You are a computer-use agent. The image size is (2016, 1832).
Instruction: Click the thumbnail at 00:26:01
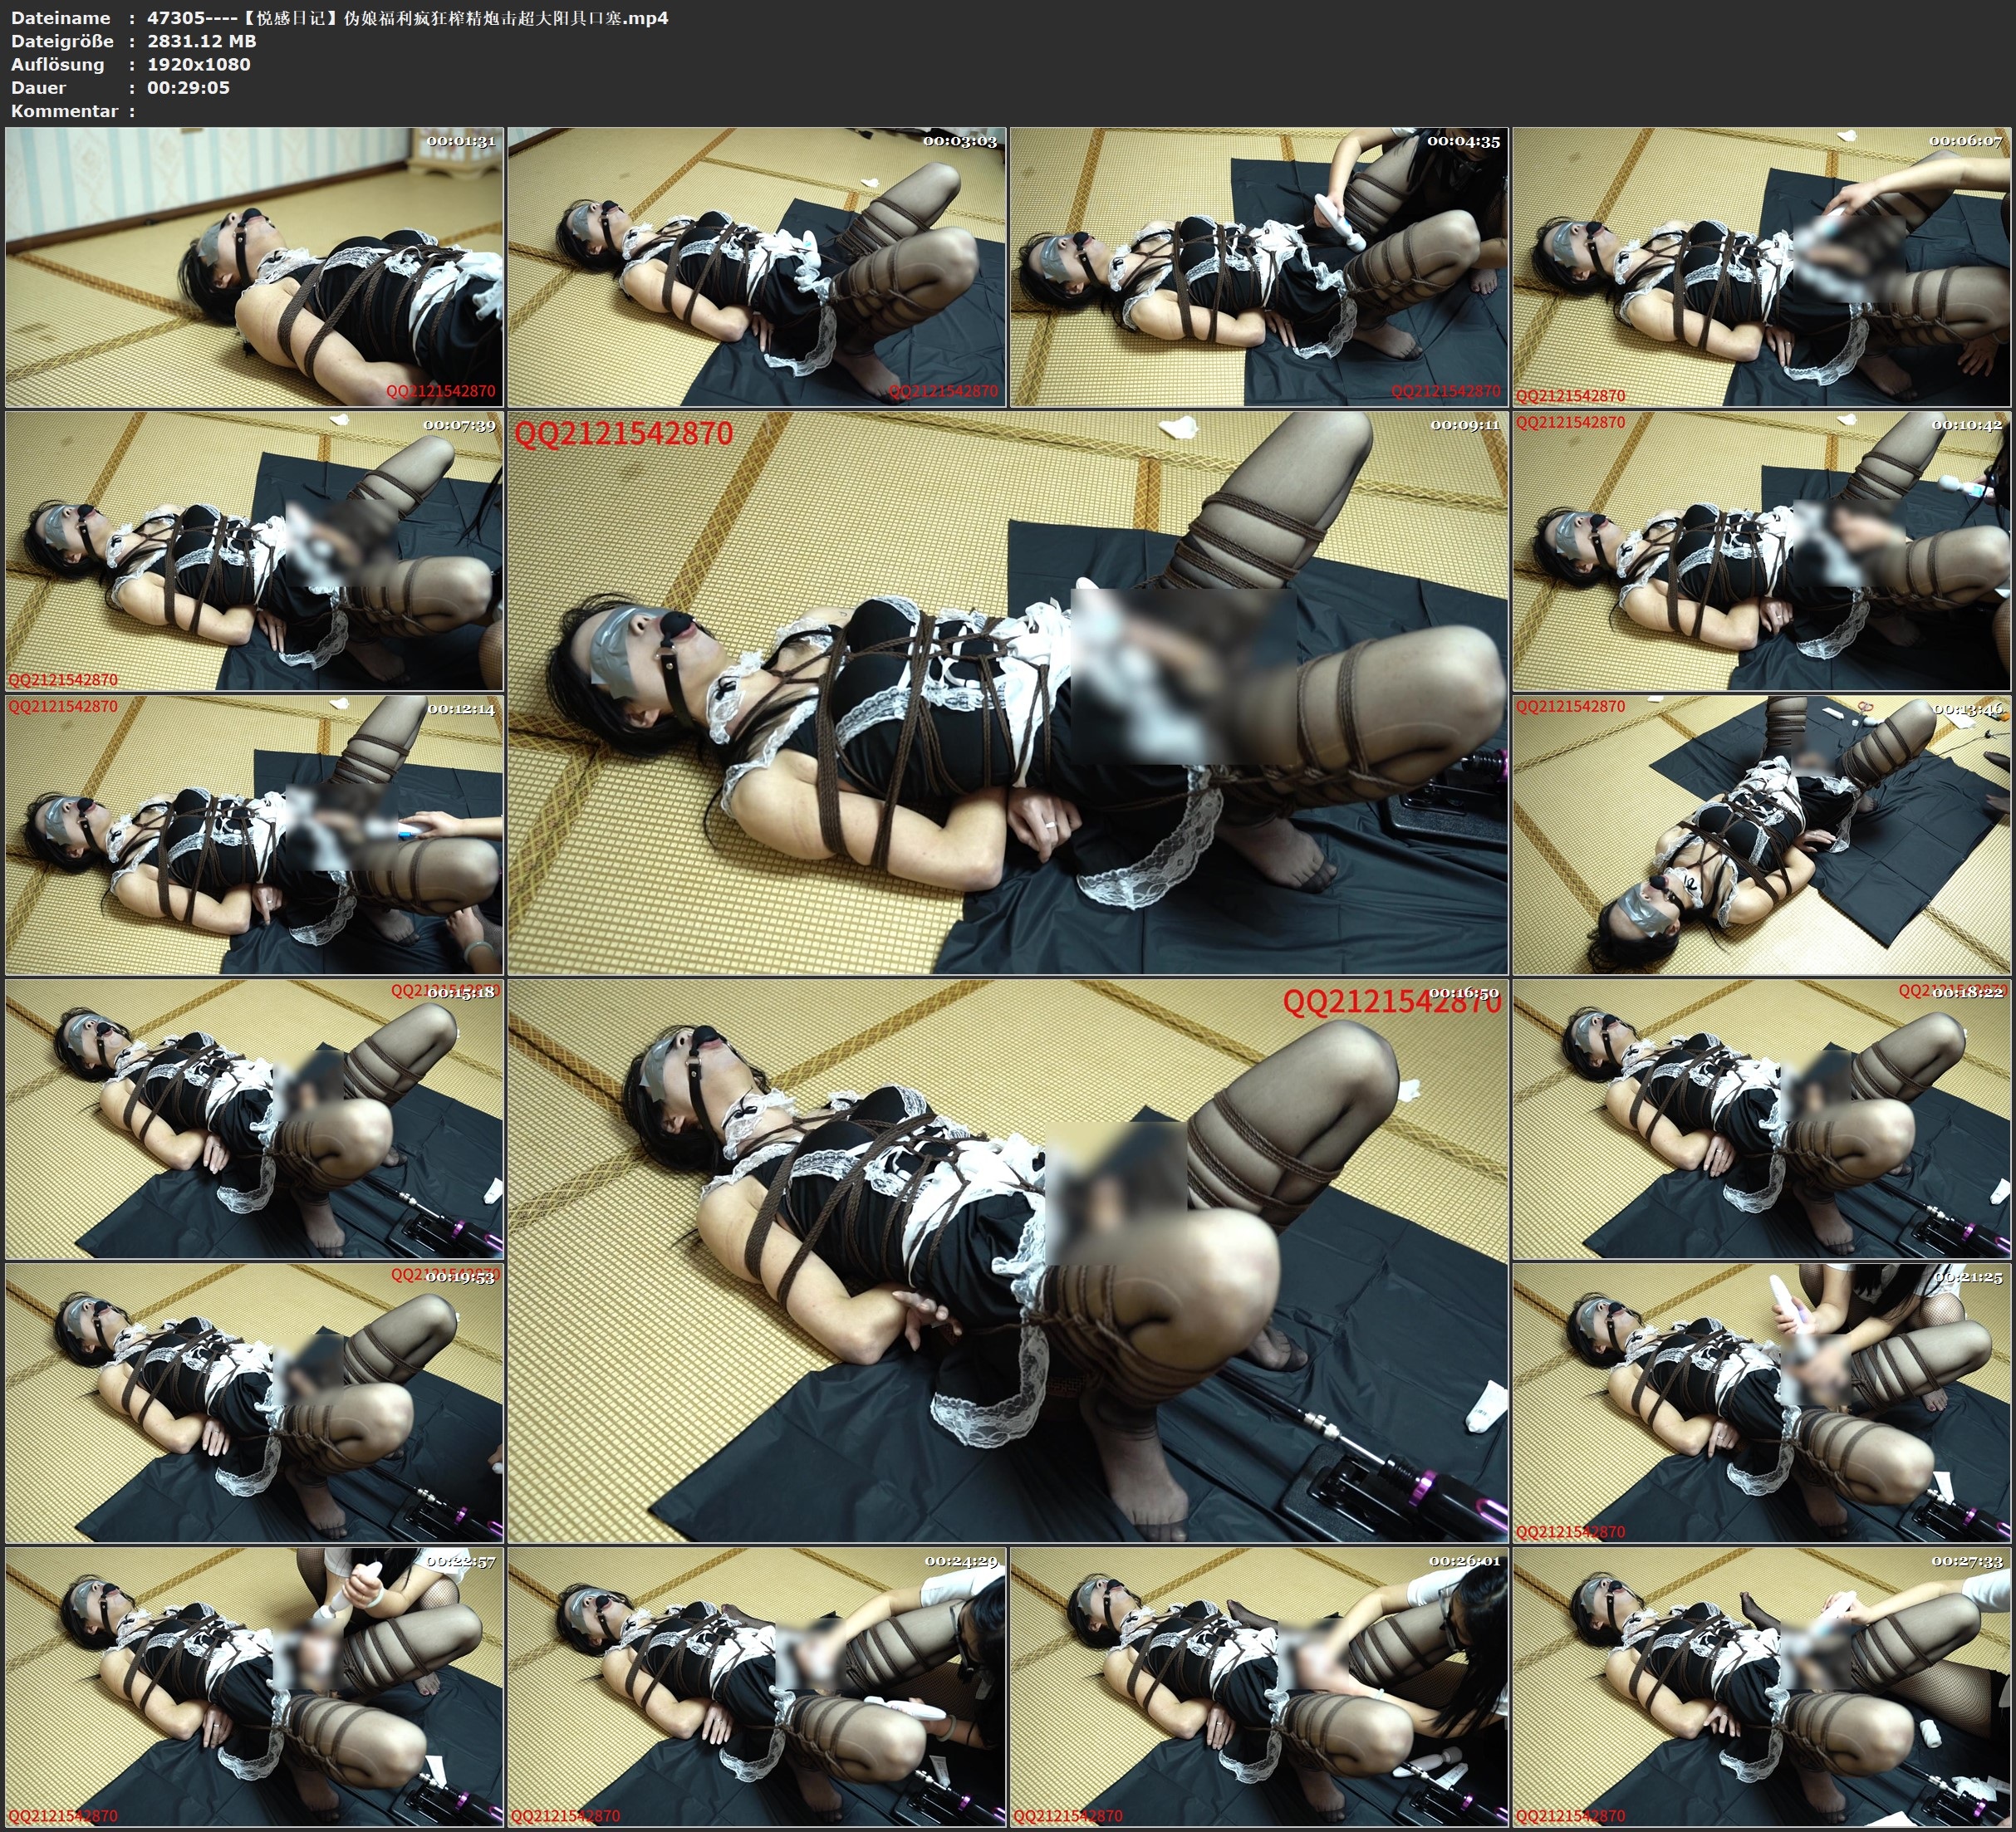tap(1259, 1687)
